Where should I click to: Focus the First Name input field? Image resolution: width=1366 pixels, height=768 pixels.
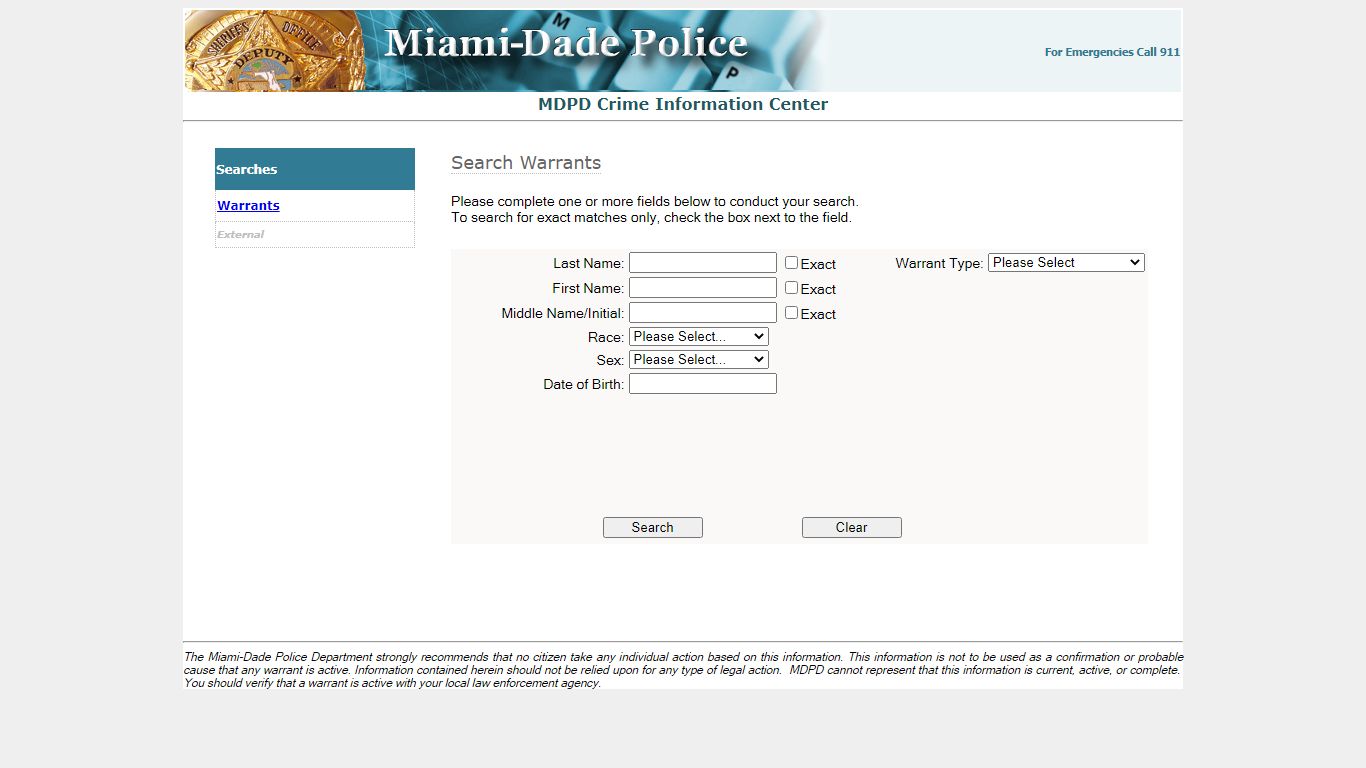click(x=702, y=288)
